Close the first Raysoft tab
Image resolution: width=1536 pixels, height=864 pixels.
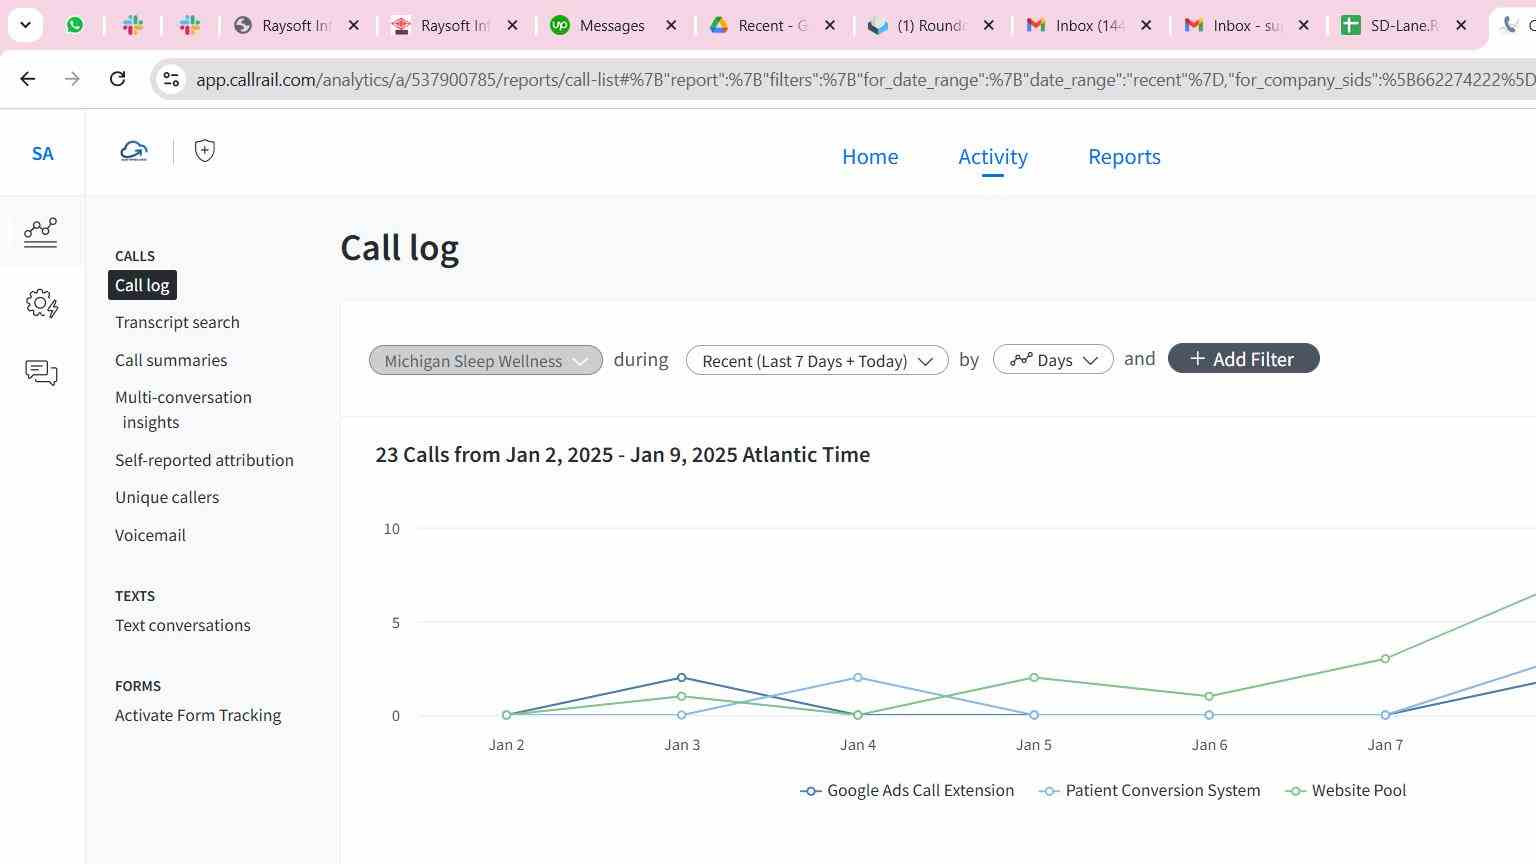point(354,26)
